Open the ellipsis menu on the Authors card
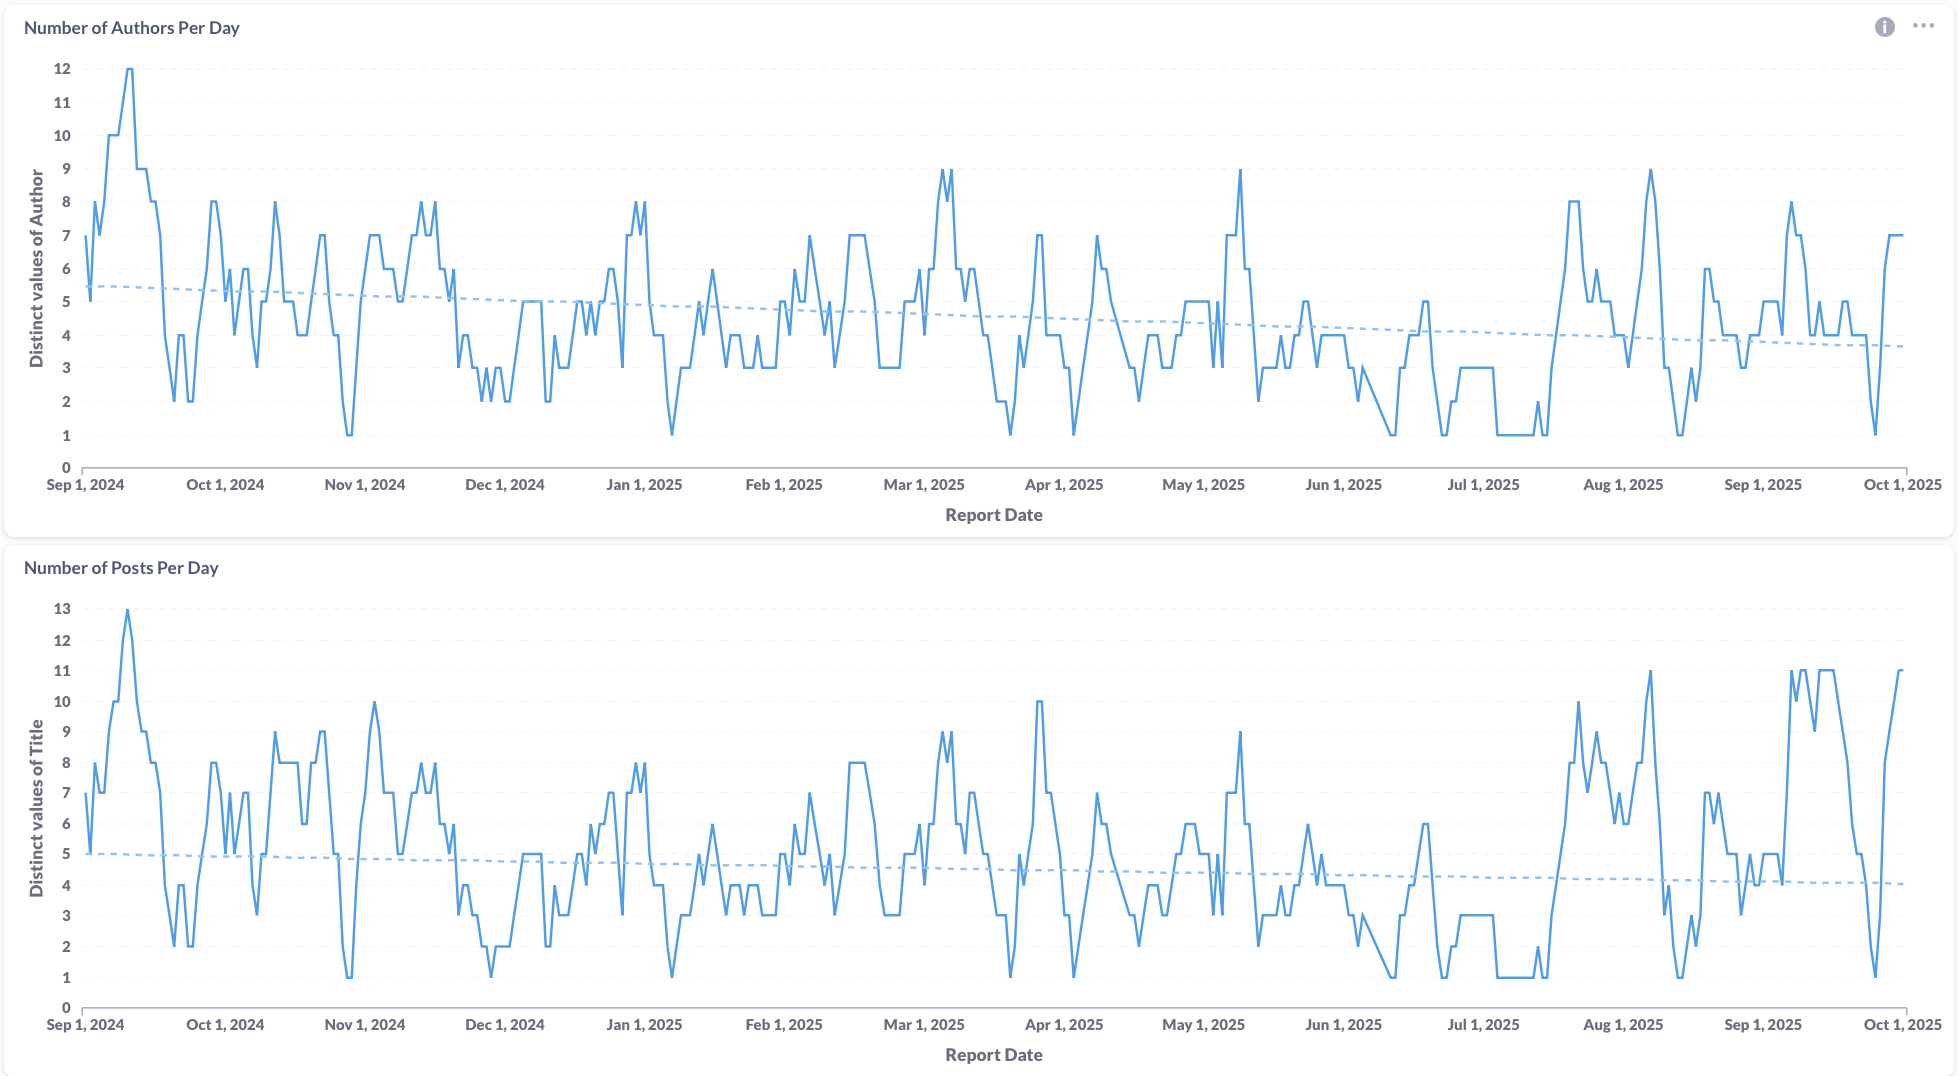The image size is (1959, 1076). pos(1923,26)
